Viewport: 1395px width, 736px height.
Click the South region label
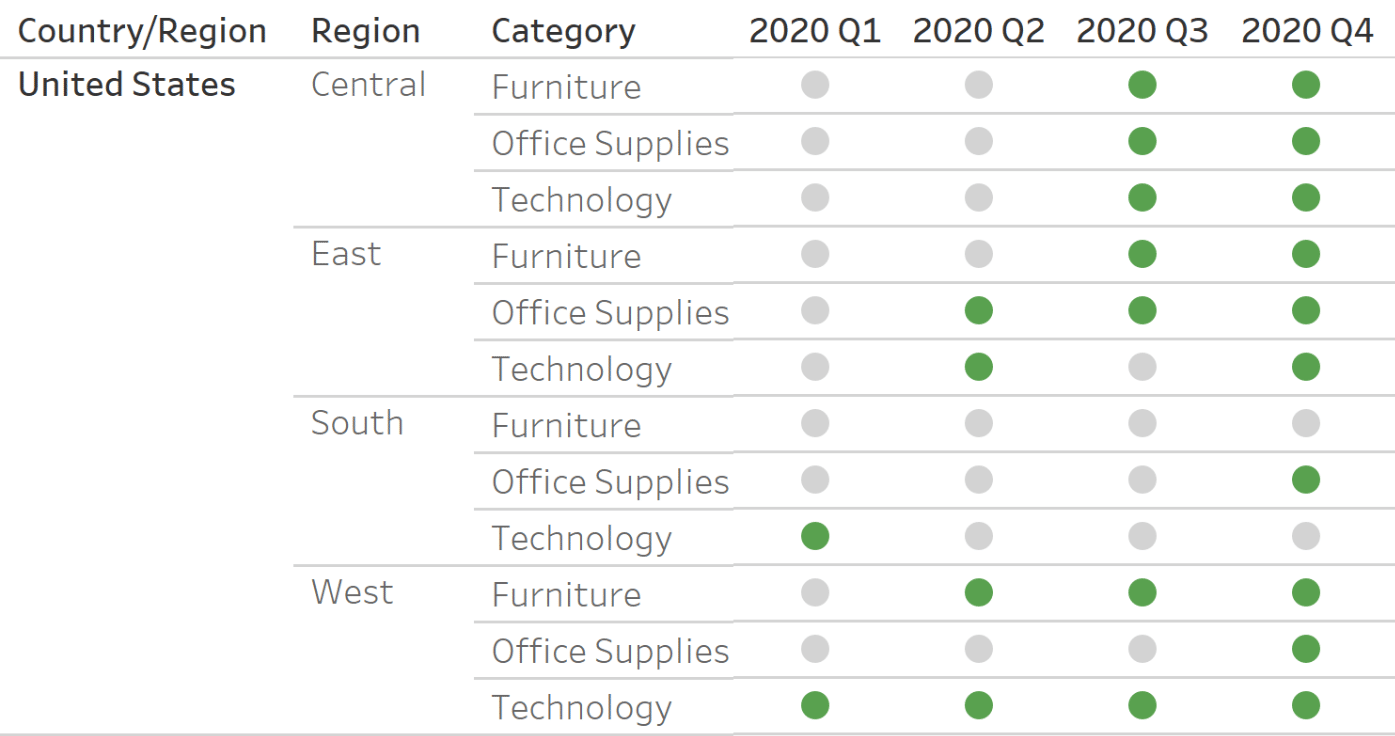357,423
